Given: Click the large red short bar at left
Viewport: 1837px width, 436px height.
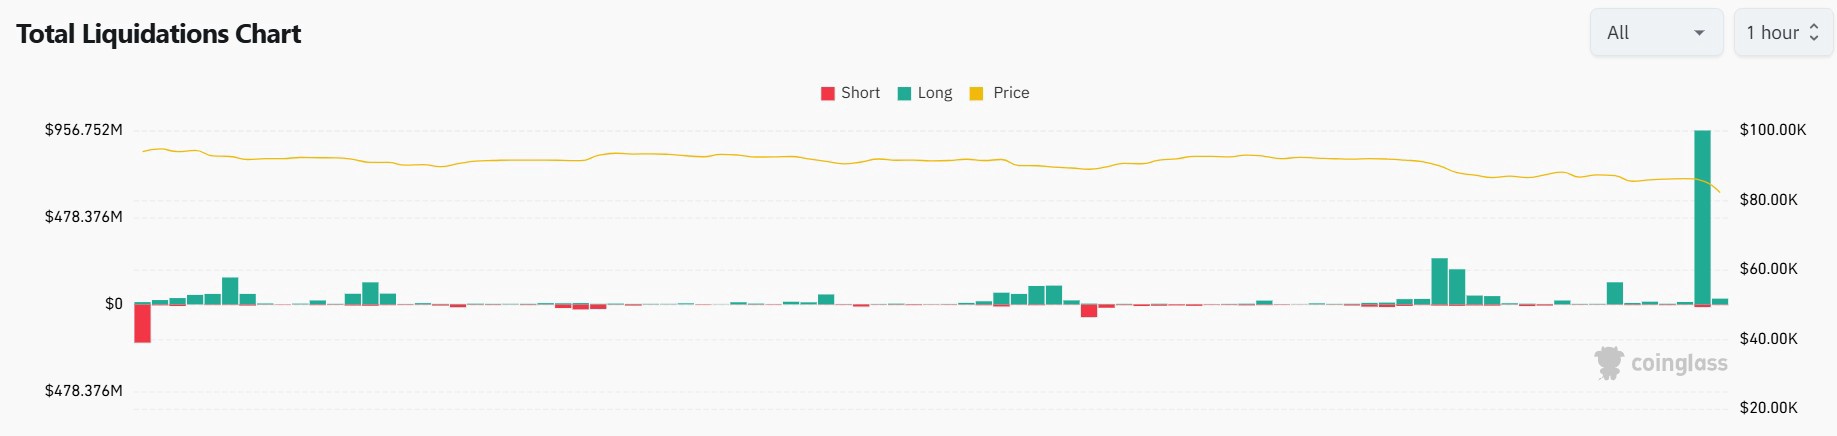Looking at the screenshot, I should pos(143,323).
